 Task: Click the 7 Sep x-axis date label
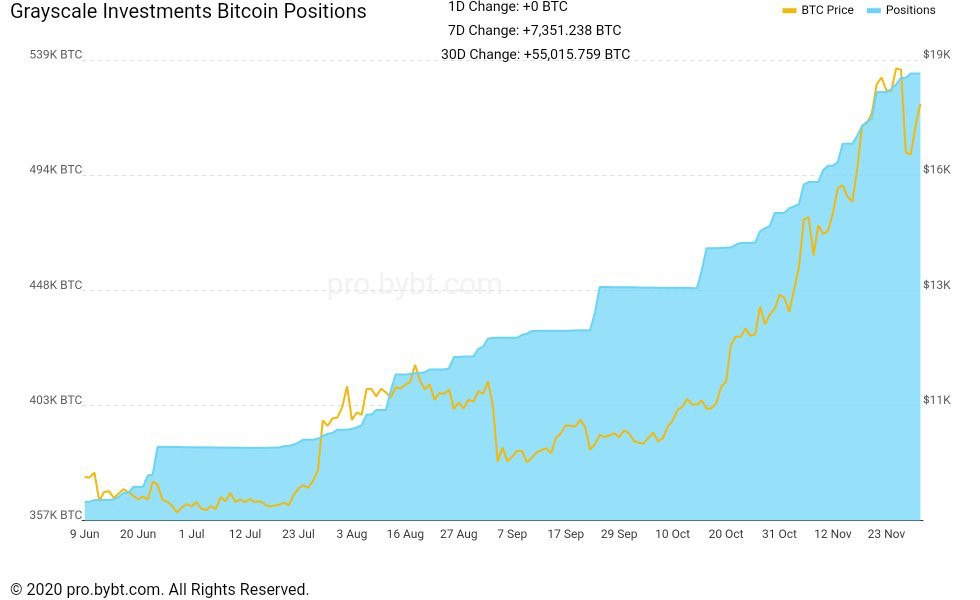click(511, 534)
